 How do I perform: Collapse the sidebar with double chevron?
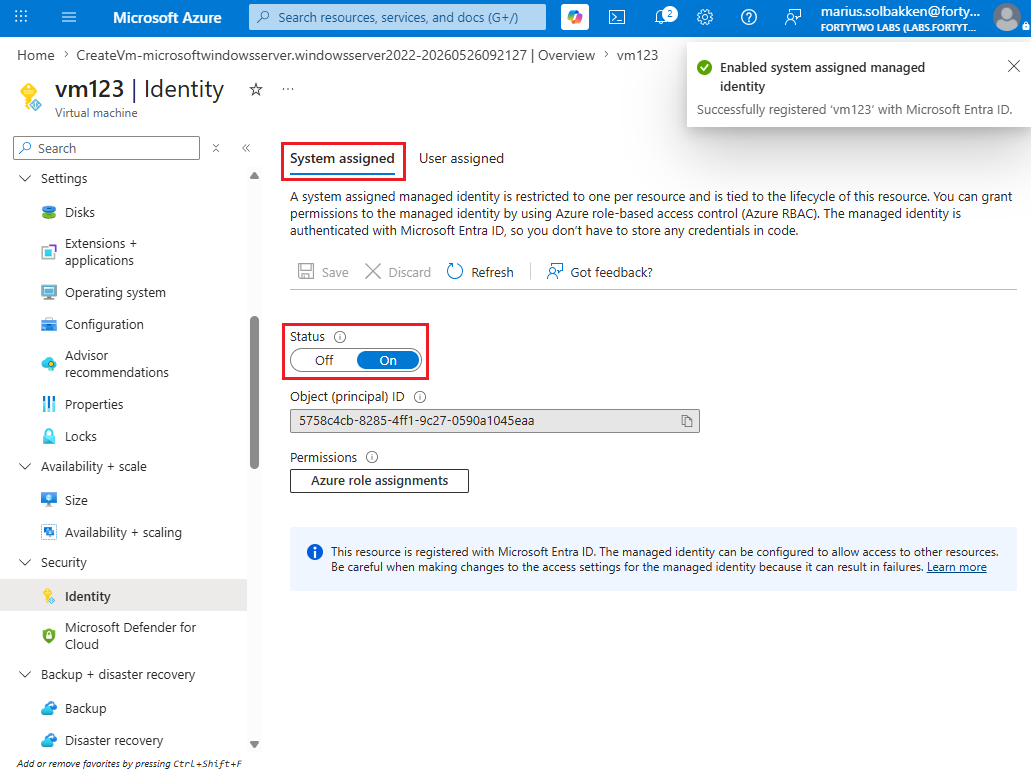[x=246, y=148]
